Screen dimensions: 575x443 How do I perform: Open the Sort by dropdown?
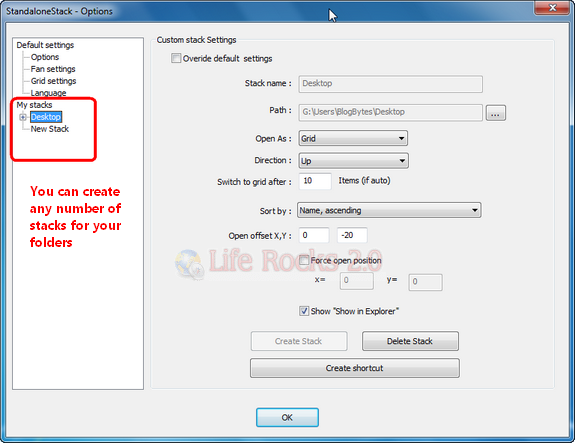pyautogui.click(x=389, y=210)
